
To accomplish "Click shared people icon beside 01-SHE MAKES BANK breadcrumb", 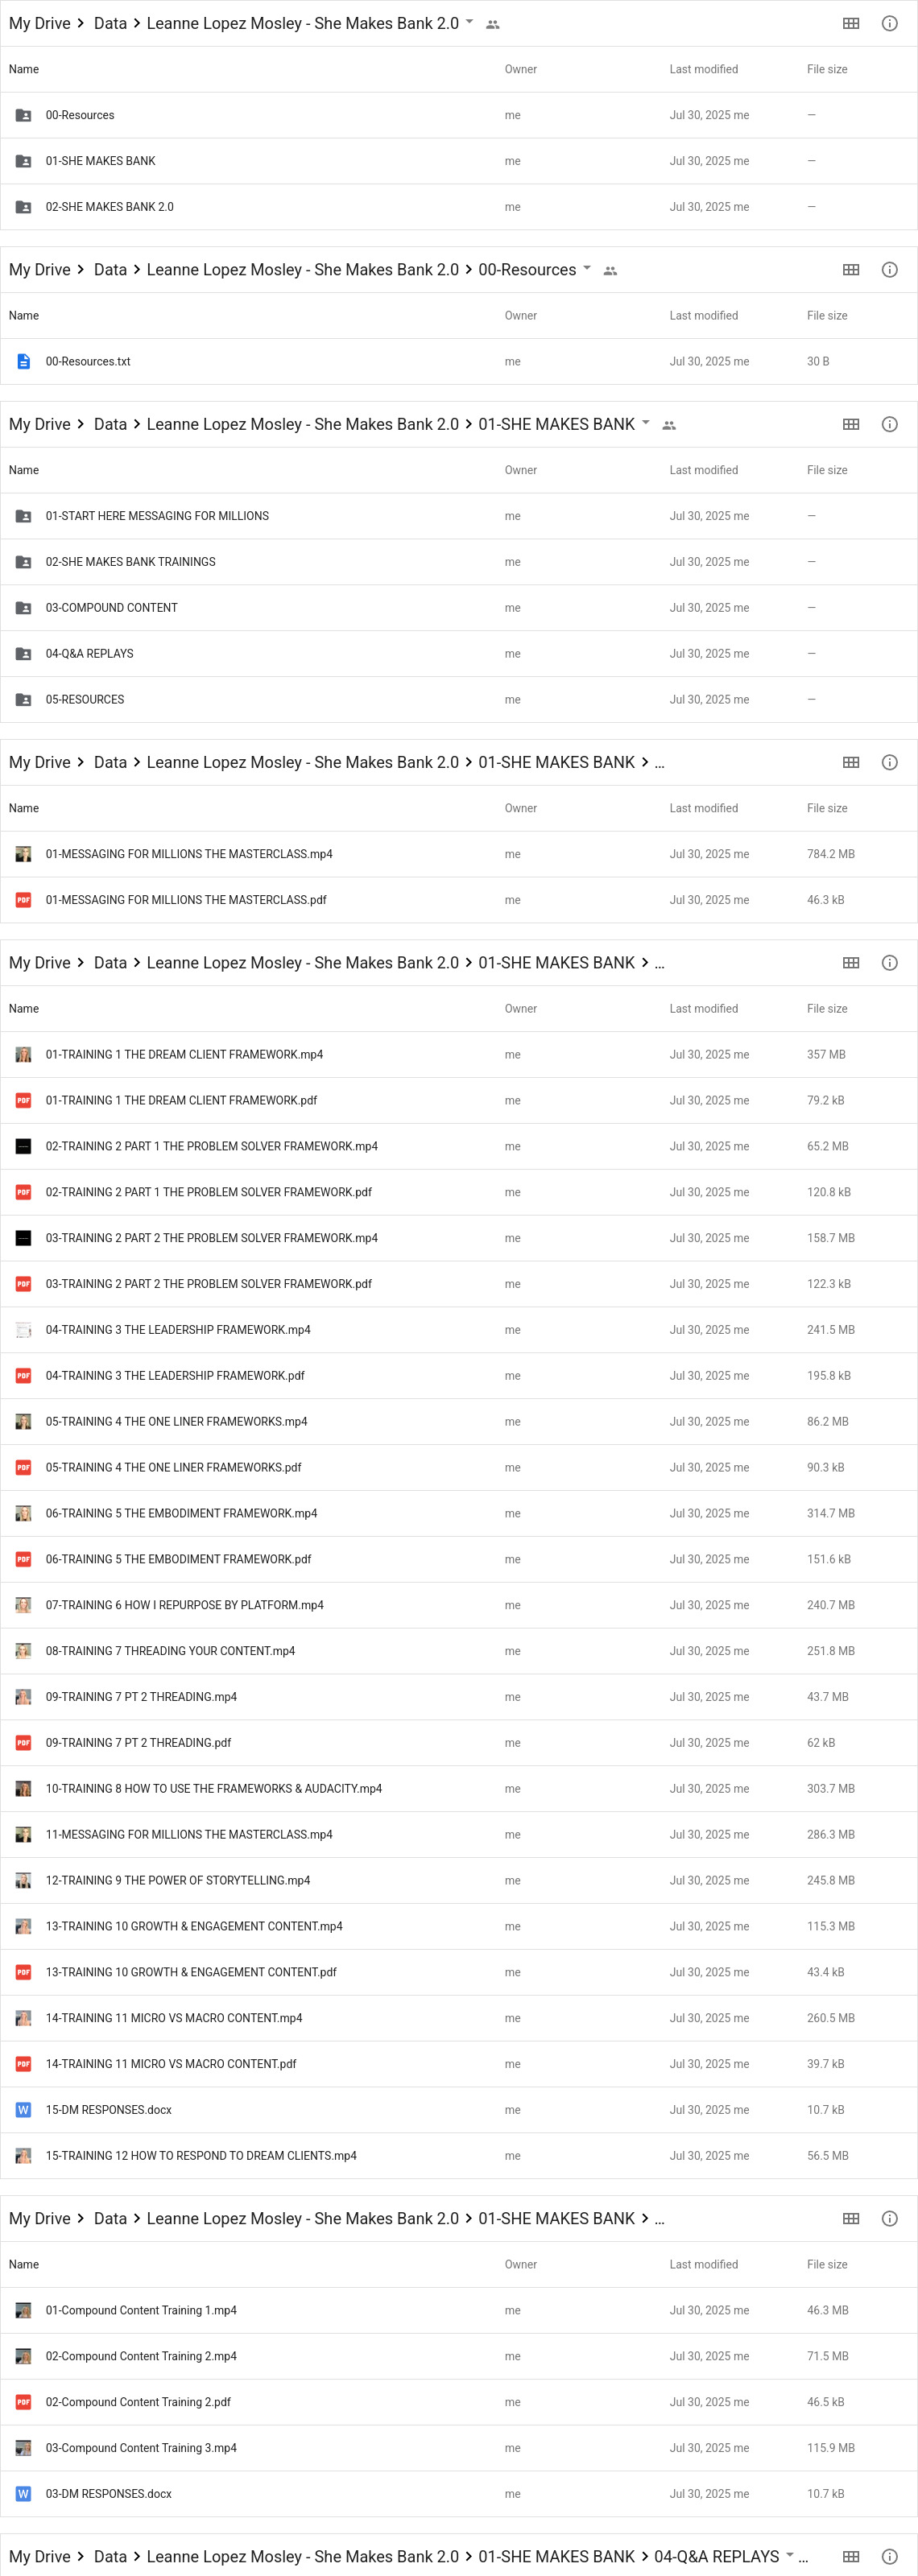I will [x=669, y=425].
